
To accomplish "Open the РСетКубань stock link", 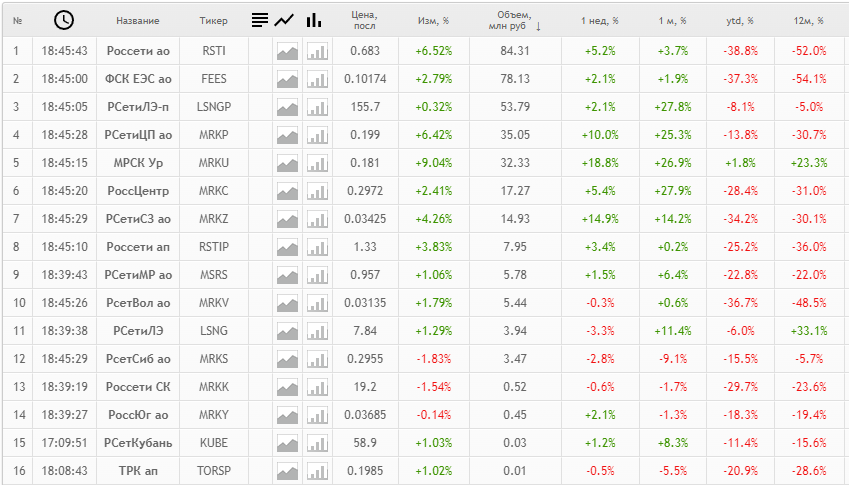I will pyautogui.click(x=138, y=443).
